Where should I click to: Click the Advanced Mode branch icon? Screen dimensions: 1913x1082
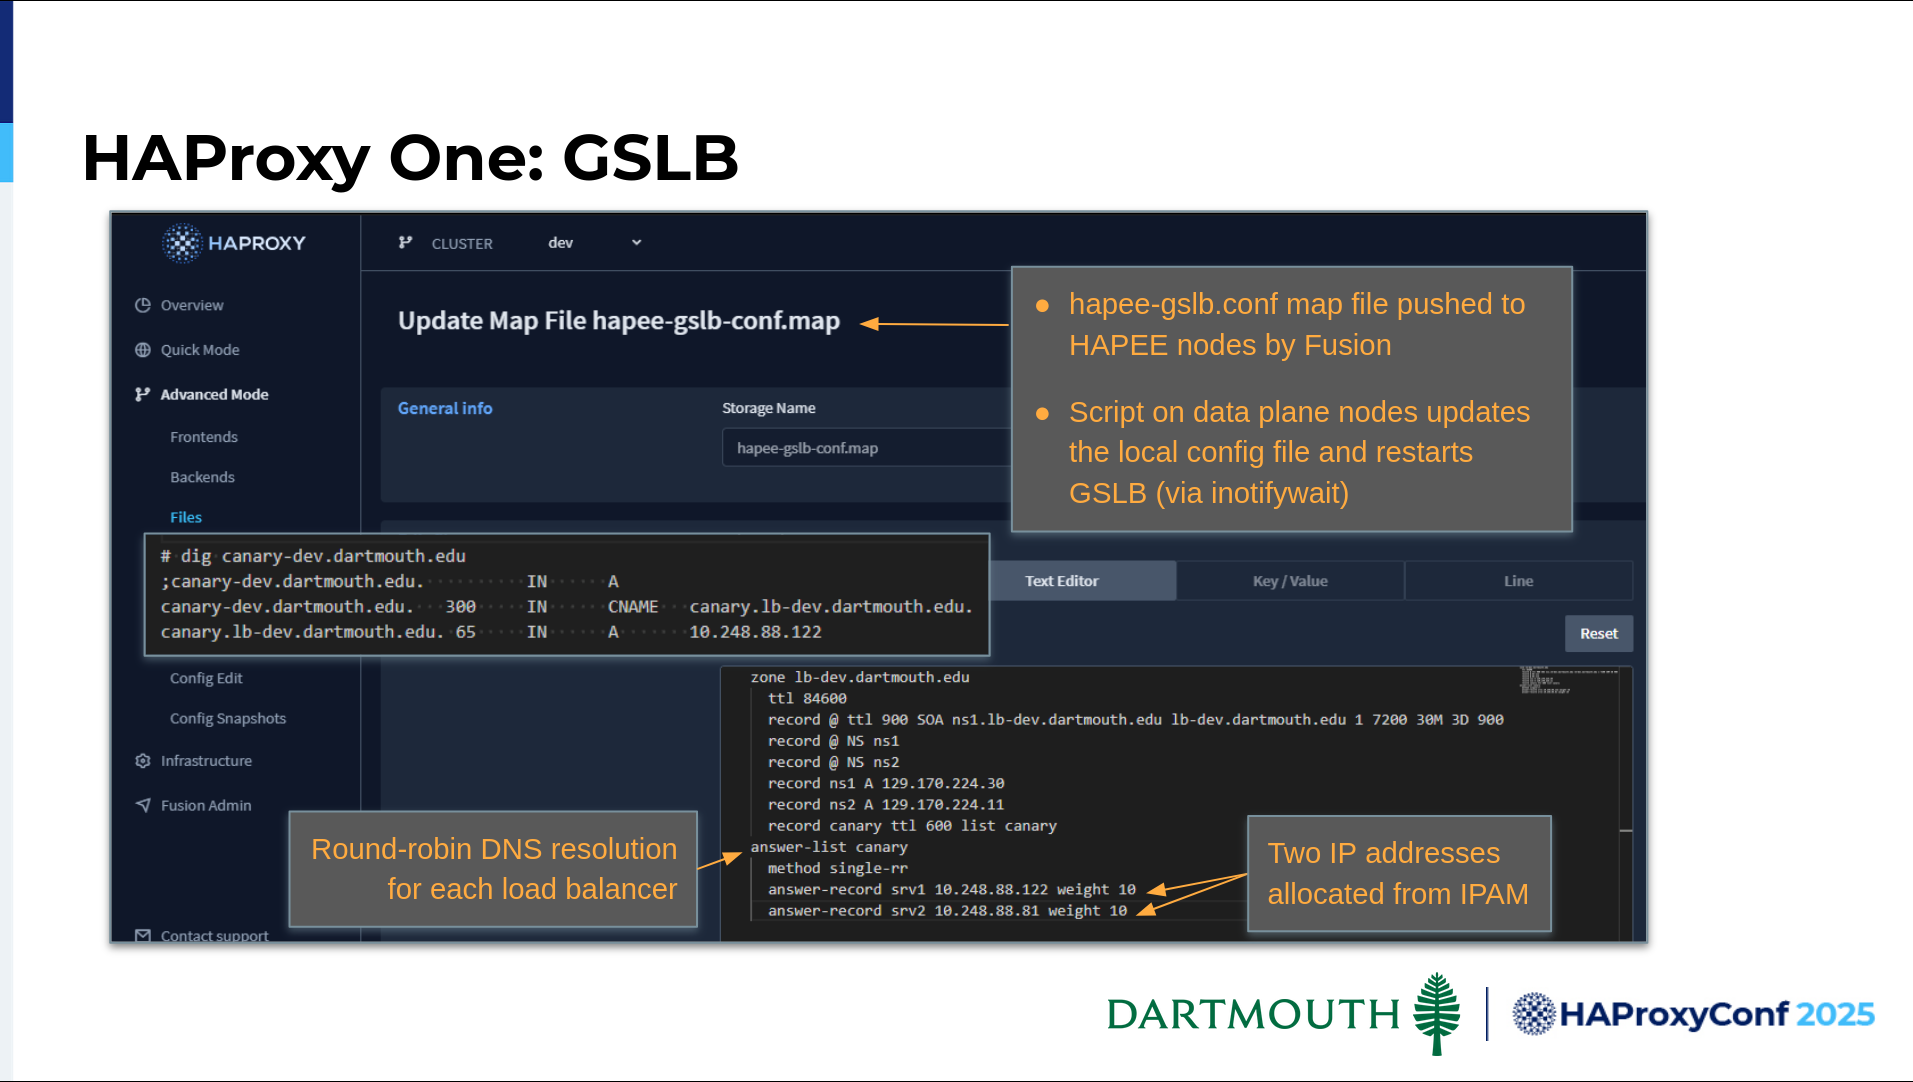point(143,394)
